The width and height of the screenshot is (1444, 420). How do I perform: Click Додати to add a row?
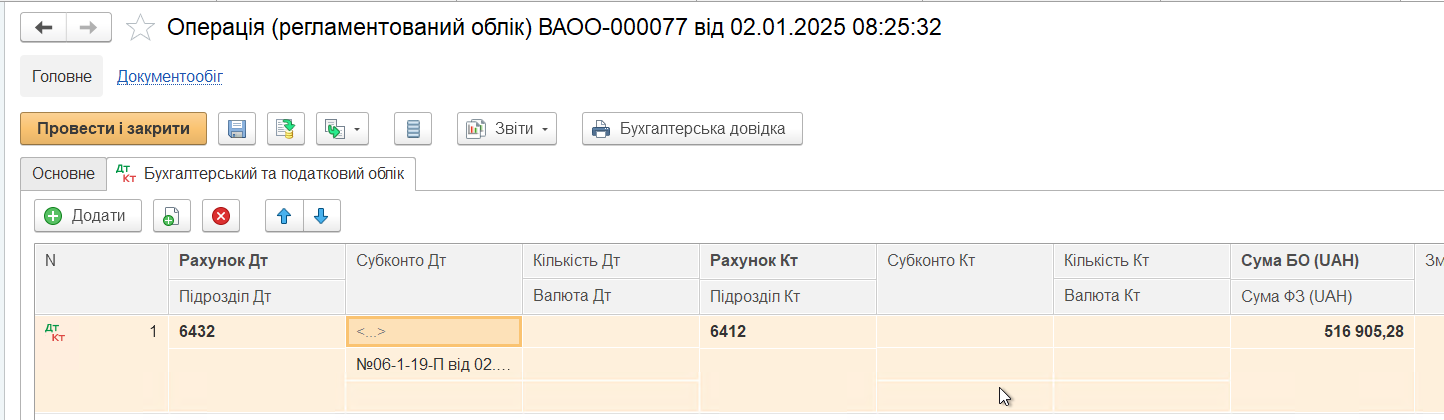87,215
